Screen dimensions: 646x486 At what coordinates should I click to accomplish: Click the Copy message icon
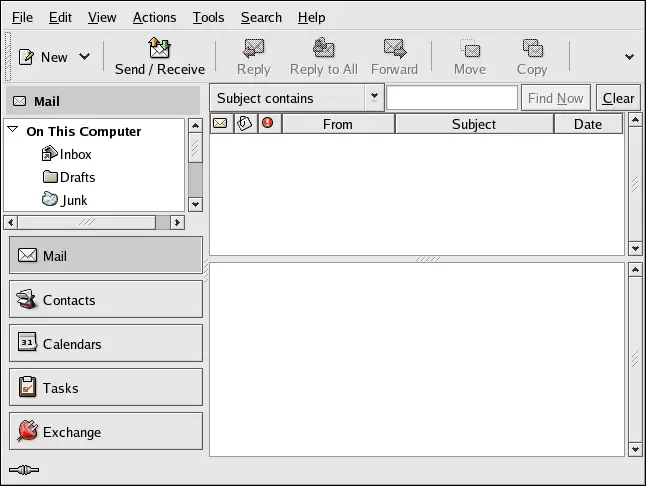click(532, 48)
